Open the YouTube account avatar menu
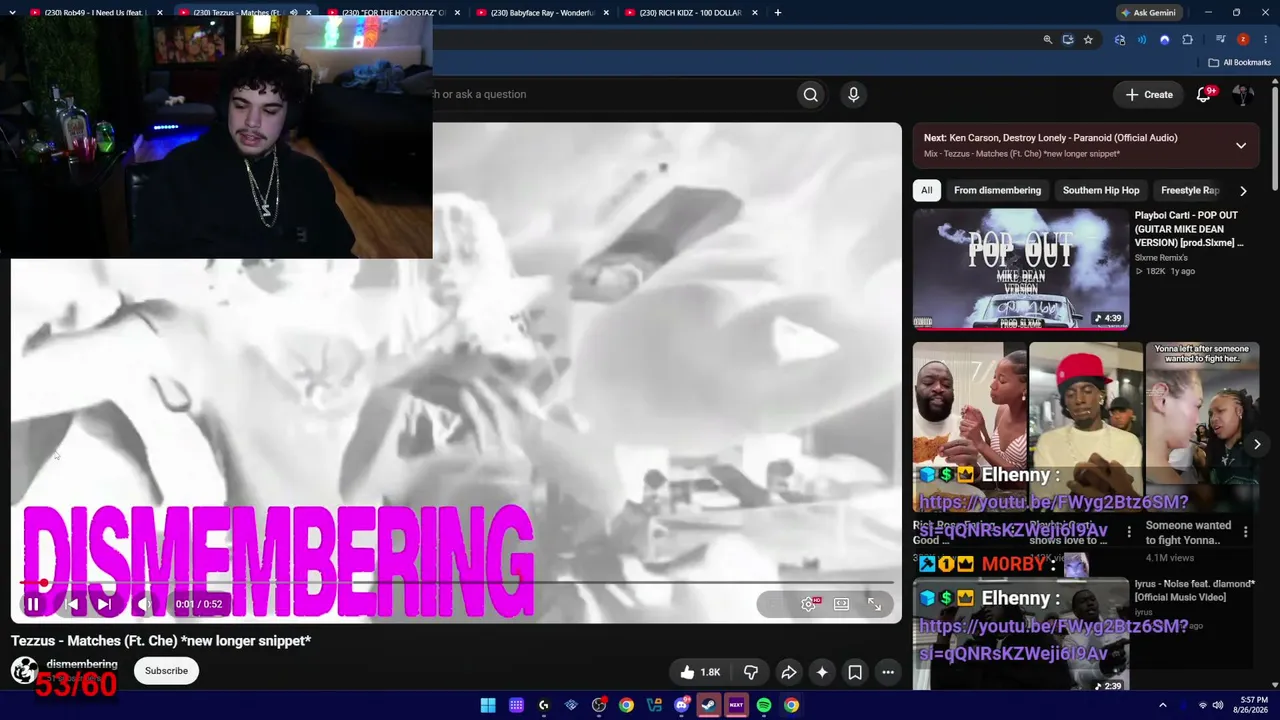 click(1243, 94)
